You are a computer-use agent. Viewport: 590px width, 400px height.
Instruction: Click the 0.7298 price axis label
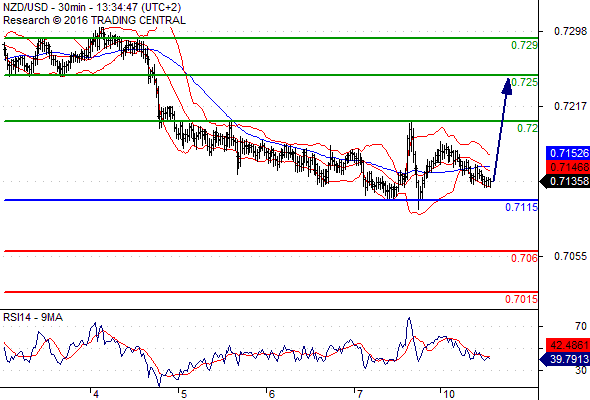pyautogui.click(x=570, y=31)
